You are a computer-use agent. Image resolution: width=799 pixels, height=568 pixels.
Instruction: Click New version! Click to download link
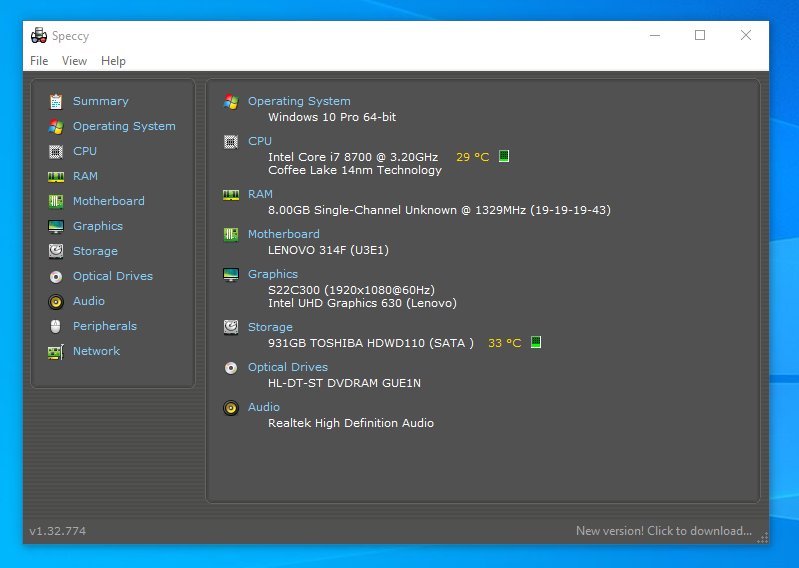[x=664, y=530]
